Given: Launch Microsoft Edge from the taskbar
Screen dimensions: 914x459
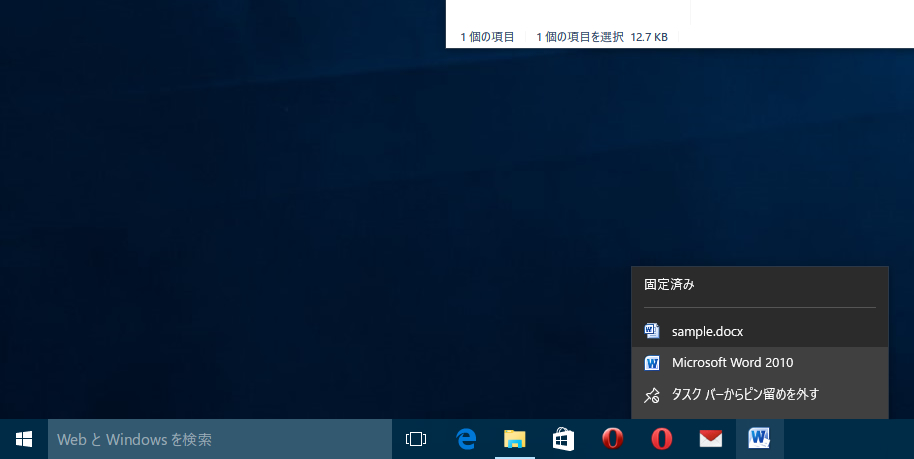Looking at the screenshot, I should 466,439.
